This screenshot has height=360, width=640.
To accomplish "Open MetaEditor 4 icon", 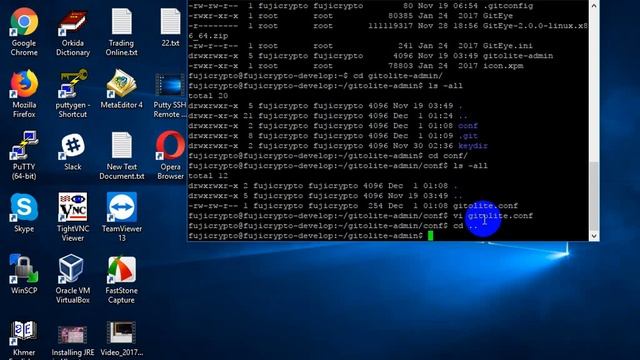I will coord(121,89).
